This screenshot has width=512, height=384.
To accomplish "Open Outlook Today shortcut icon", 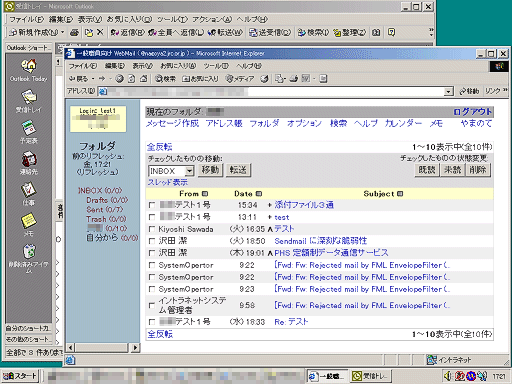I will click(x=29, y=66).
